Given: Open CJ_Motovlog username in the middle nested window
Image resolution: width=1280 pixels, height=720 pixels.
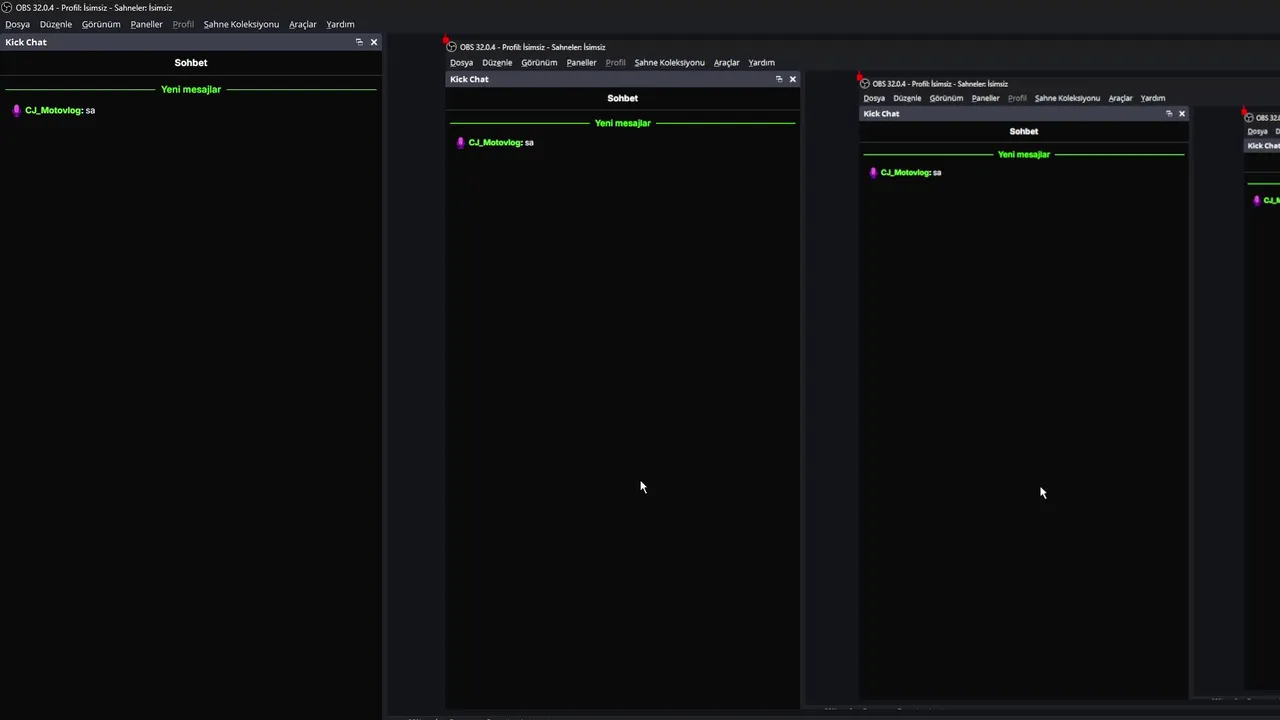Looking at the screenshot, I should coord(495,142).
